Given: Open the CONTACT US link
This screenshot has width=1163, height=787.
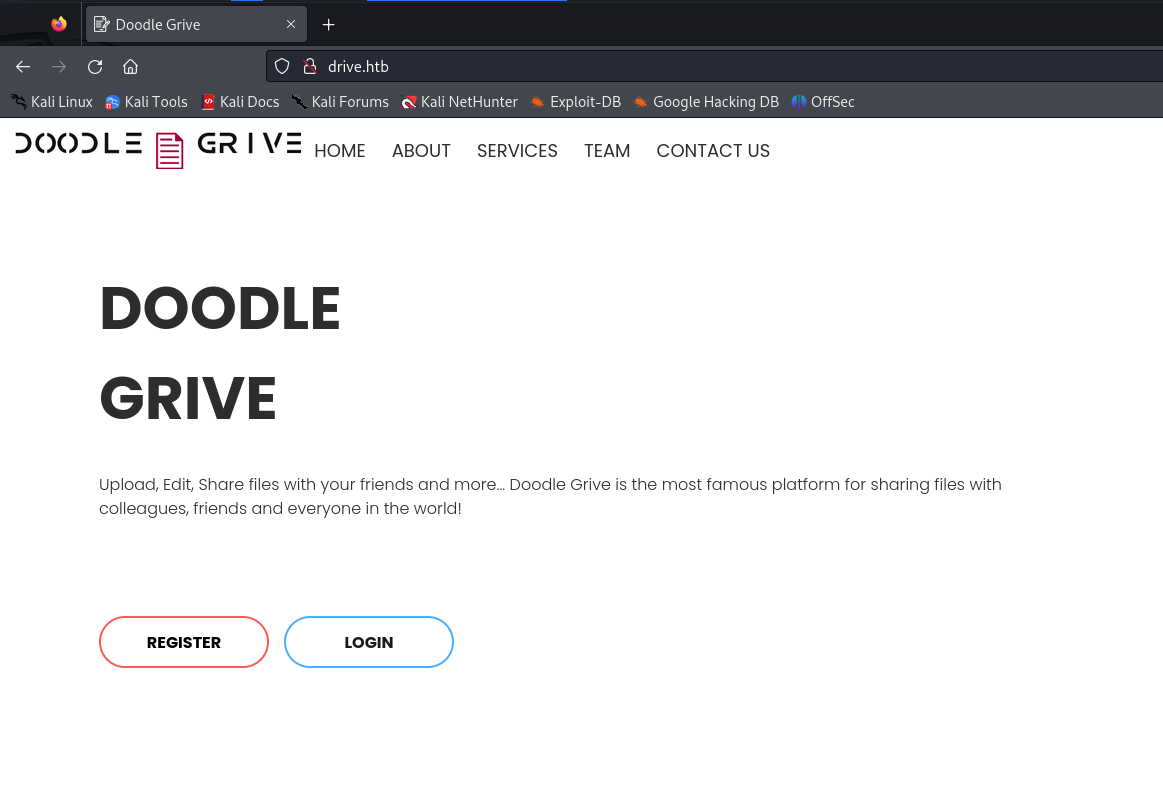Looking at the screenshot, I should (x=713, y=151).
